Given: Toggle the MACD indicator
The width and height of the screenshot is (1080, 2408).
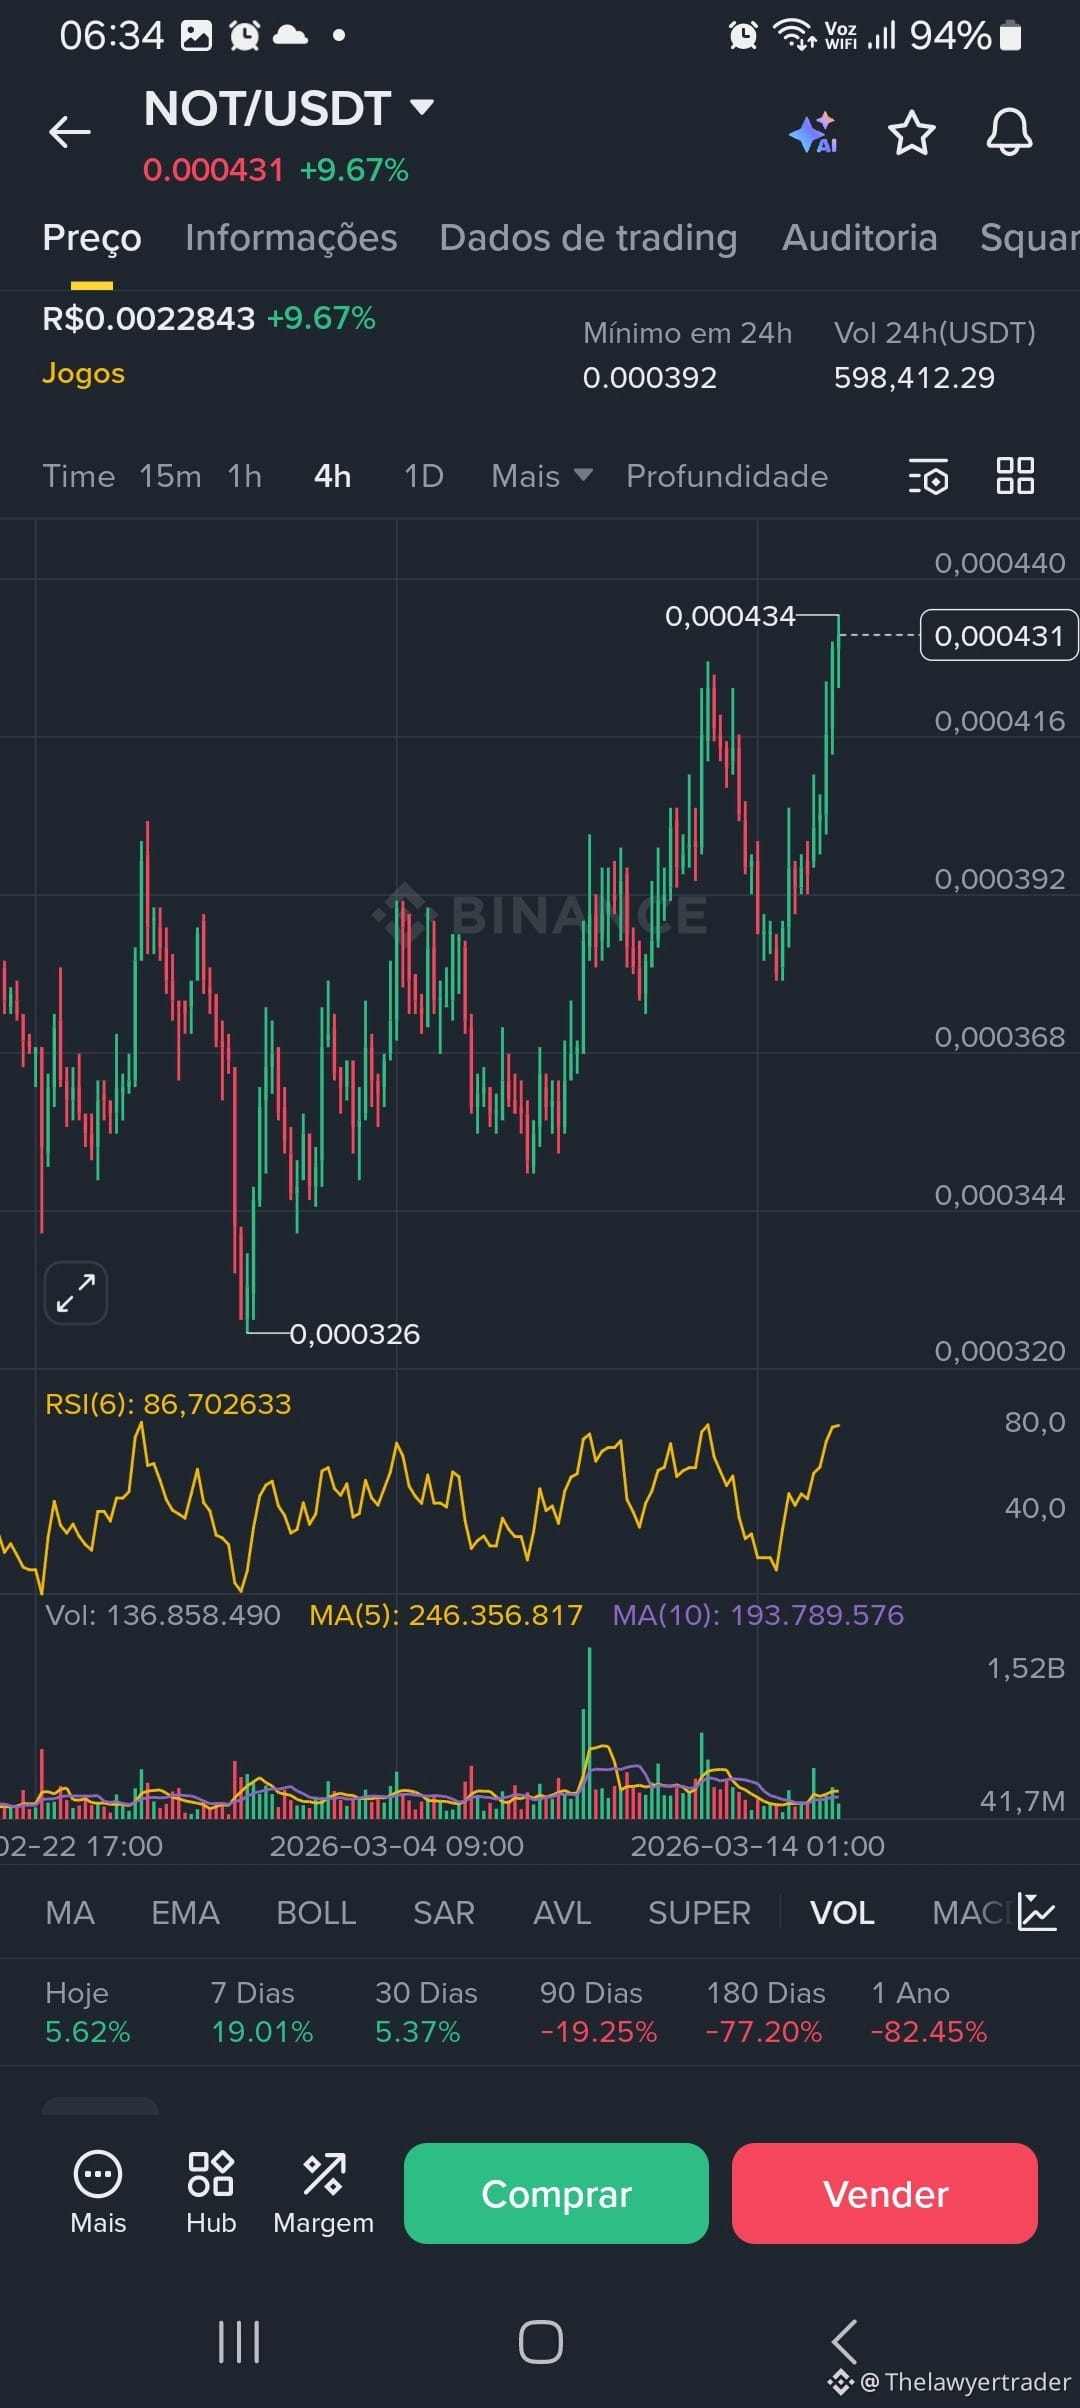Looking at the screenshot, I should (x=970, y=1913).
